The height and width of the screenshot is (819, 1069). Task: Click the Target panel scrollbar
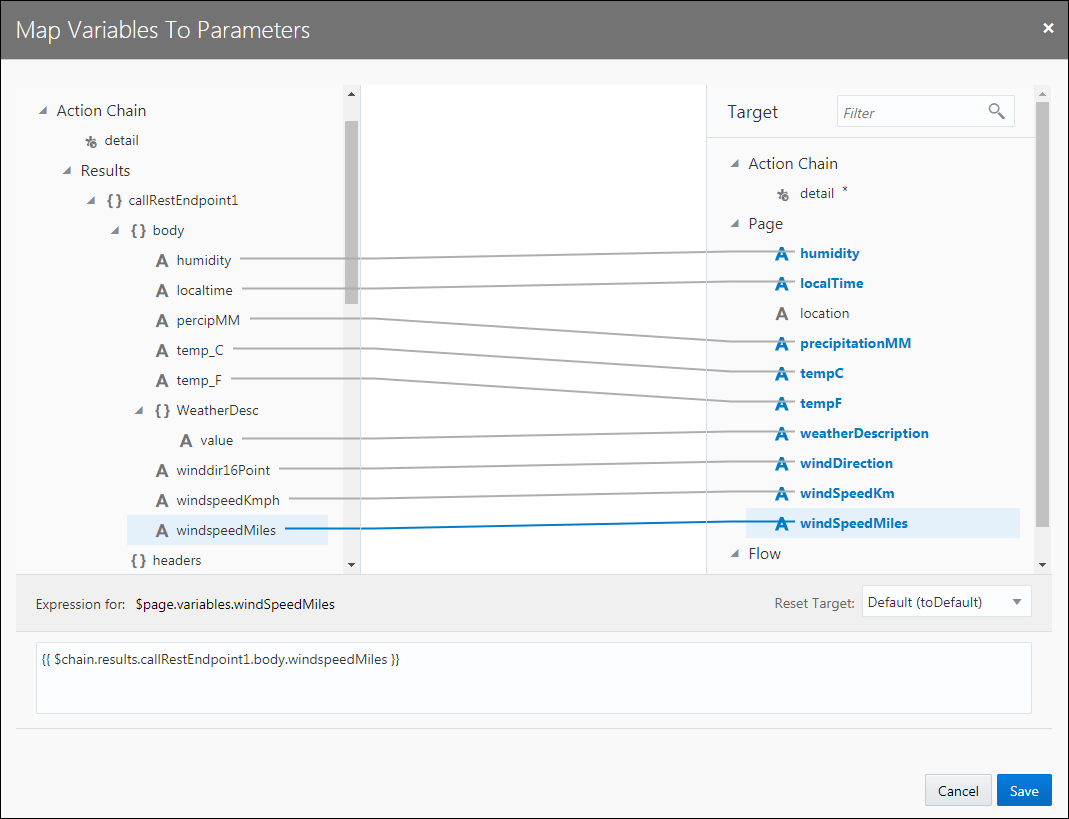tap(1042, 300)
